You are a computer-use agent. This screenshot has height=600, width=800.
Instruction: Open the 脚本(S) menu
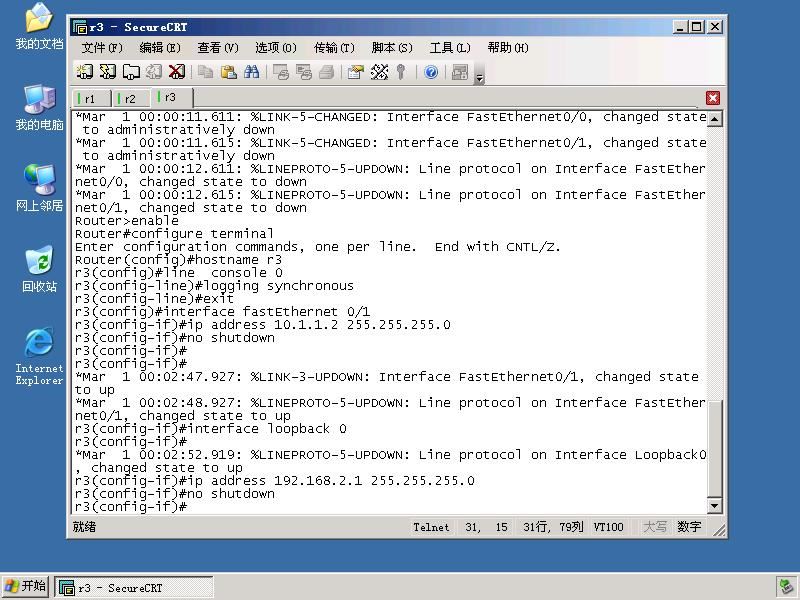[x=392, y=47]
